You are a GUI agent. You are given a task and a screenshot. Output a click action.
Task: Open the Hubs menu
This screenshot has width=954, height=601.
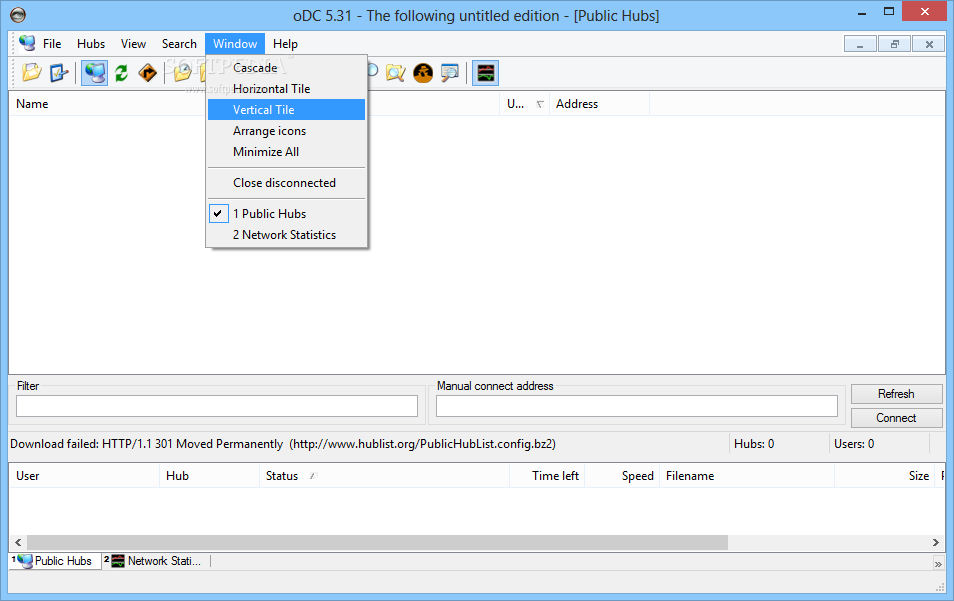click(x=91, y=44)
